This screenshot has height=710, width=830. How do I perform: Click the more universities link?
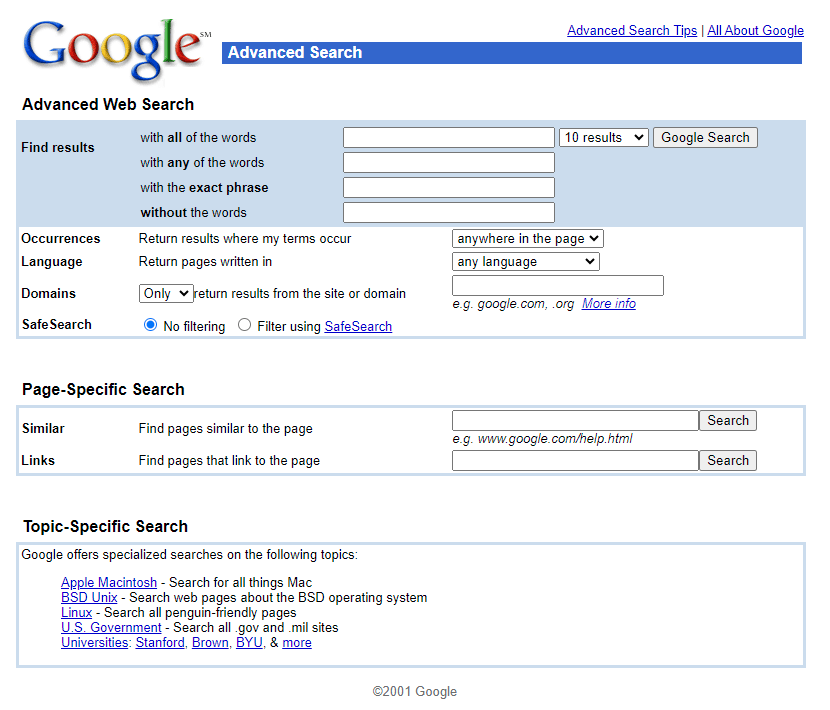click(x=297, y=643)
